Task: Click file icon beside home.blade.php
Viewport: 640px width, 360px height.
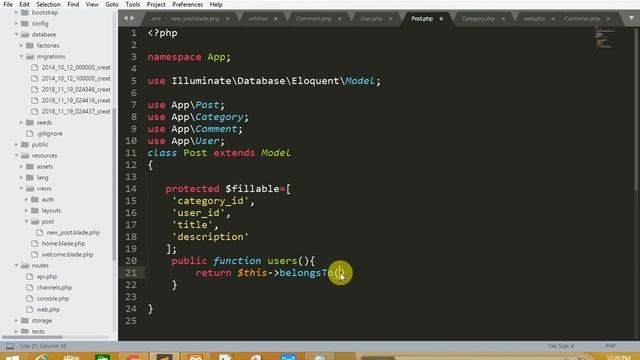Action: (35, 243)
